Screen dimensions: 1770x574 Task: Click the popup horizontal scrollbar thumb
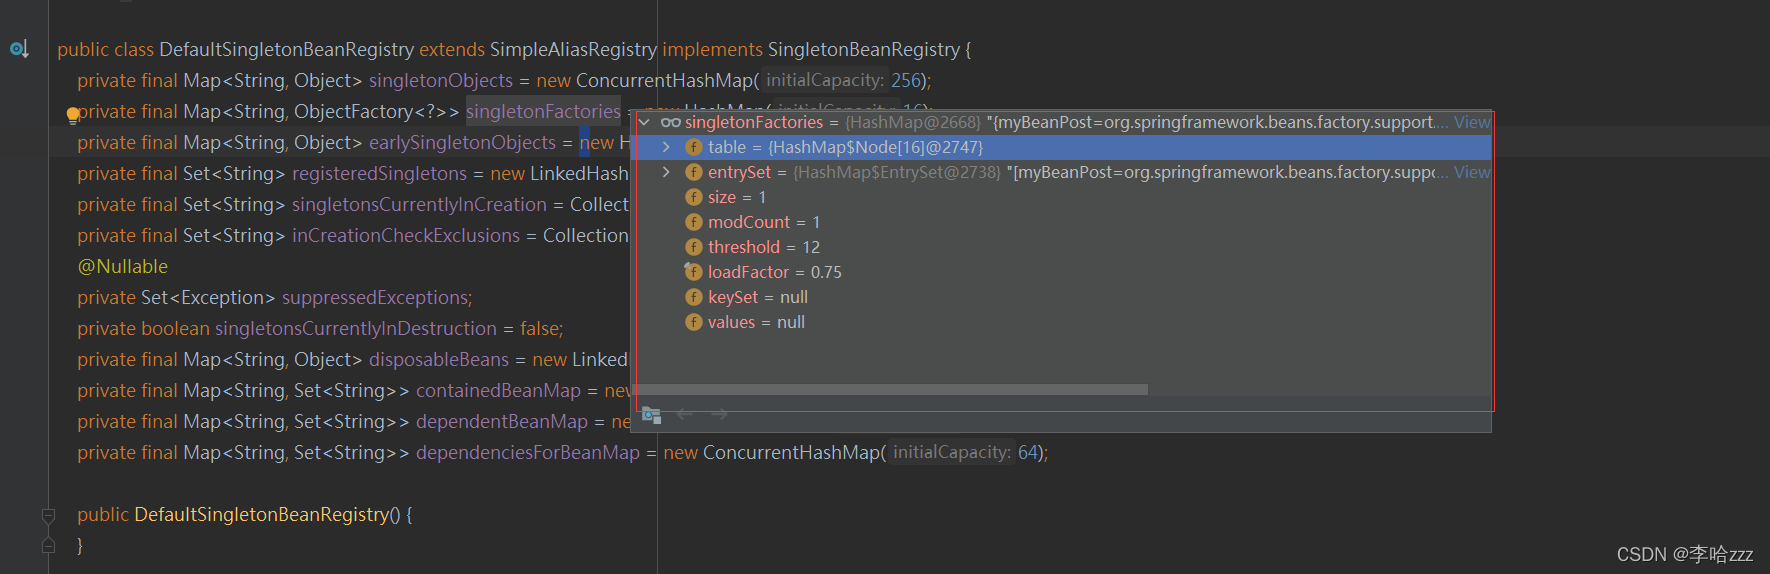pyautogui.click(x=891, y=389)
